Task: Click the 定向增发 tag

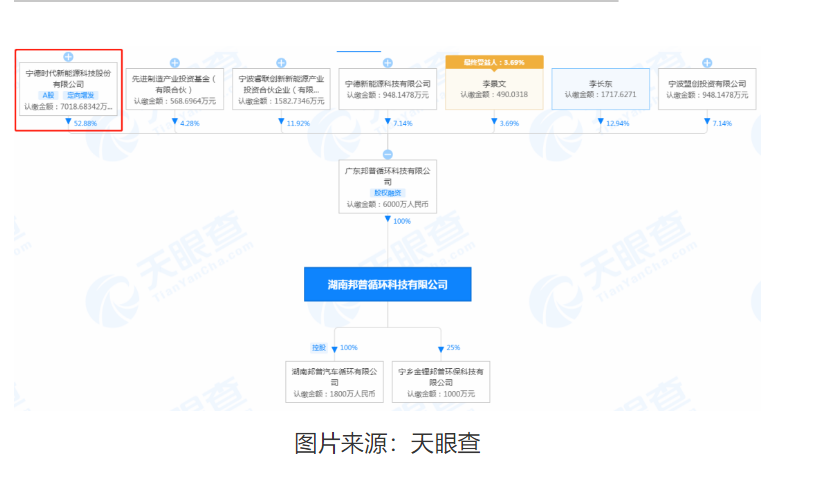Action: (80, 94)
